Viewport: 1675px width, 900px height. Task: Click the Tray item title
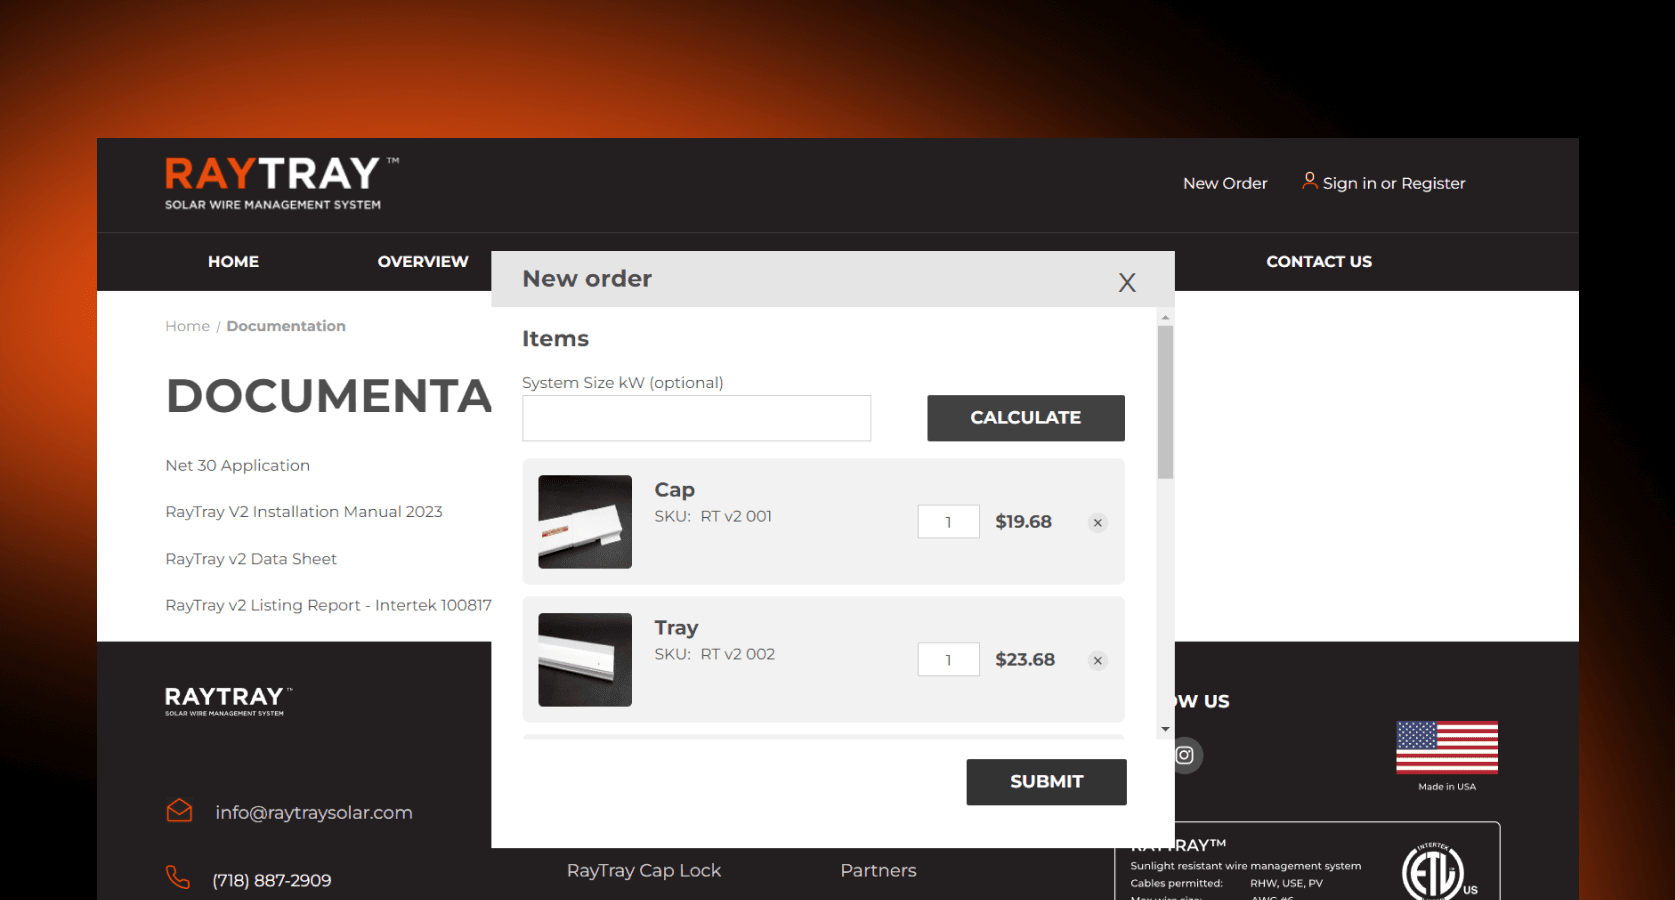click(x=676, y=628)
